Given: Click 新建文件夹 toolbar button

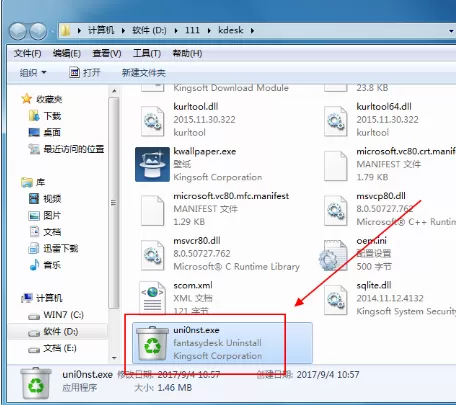Looking at the screenshot, I should [144, 73].
